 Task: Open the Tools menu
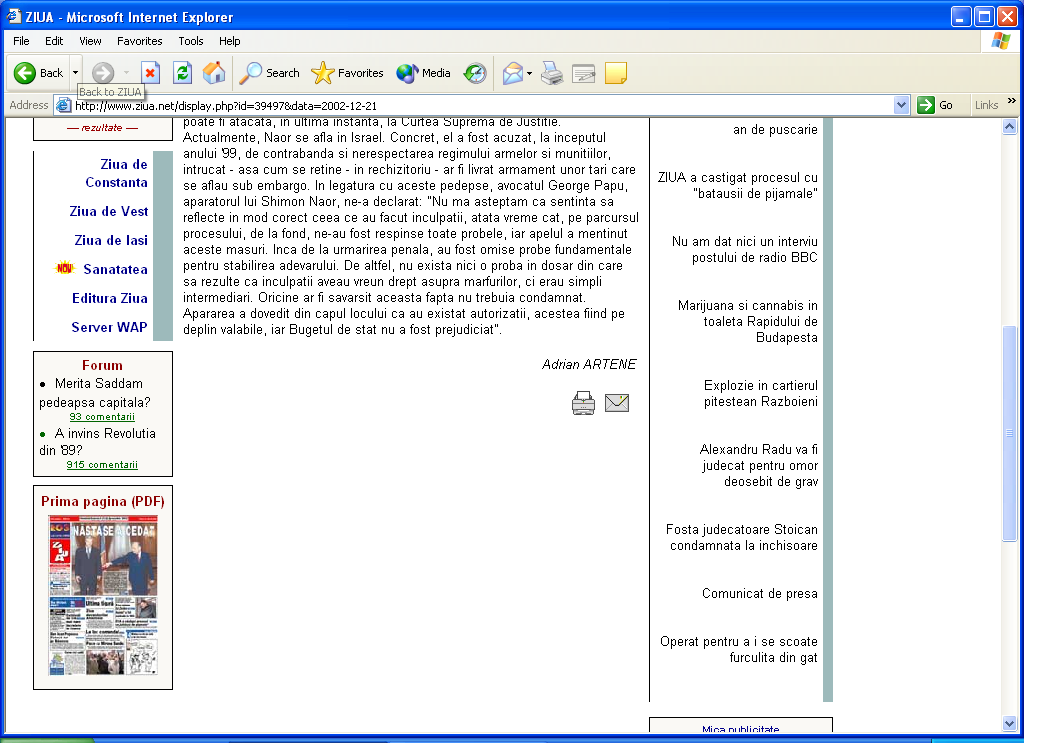190,41
